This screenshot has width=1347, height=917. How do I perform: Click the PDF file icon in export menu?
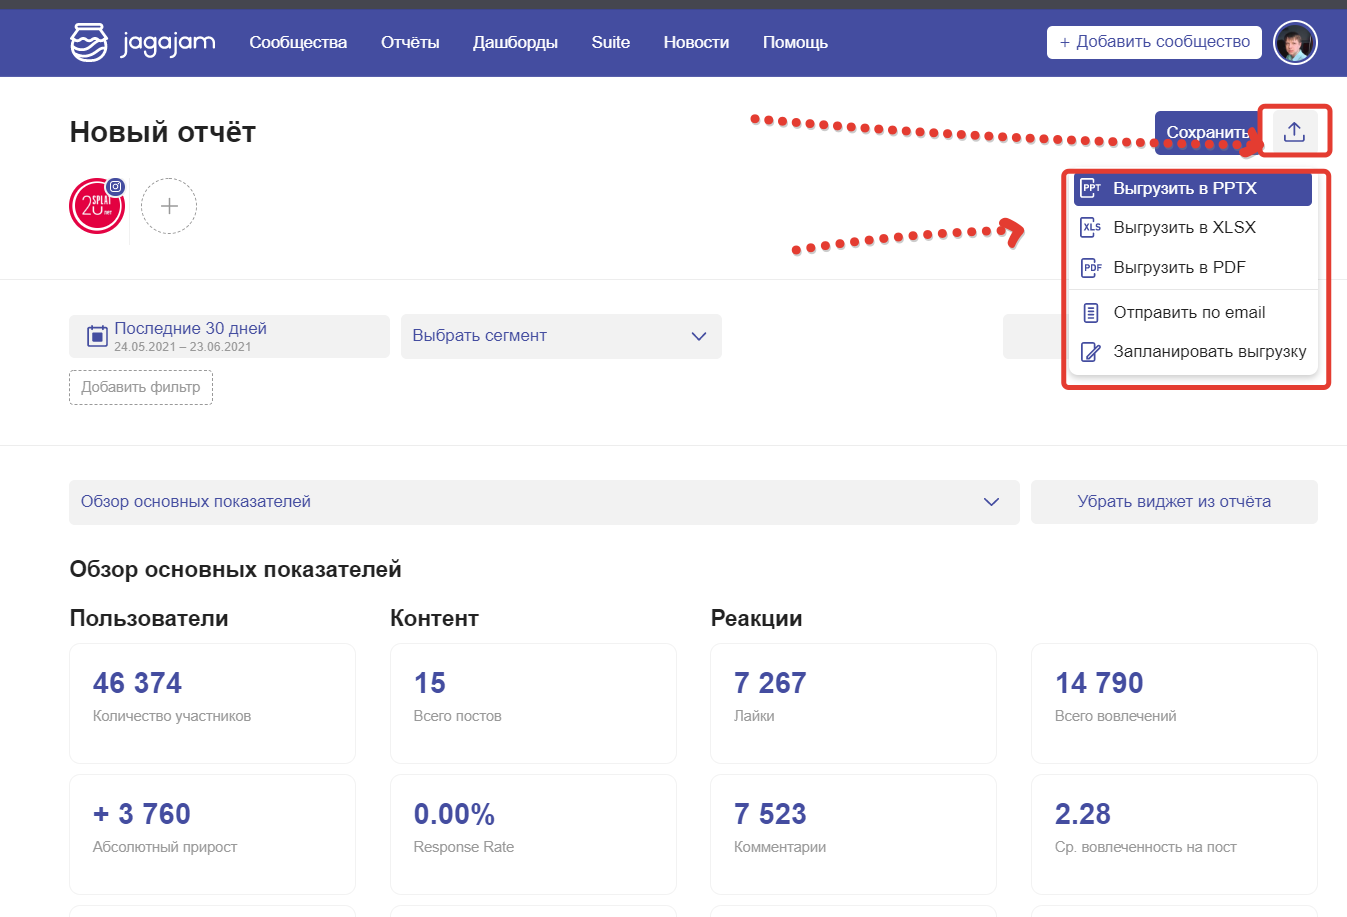point(1091,267)
